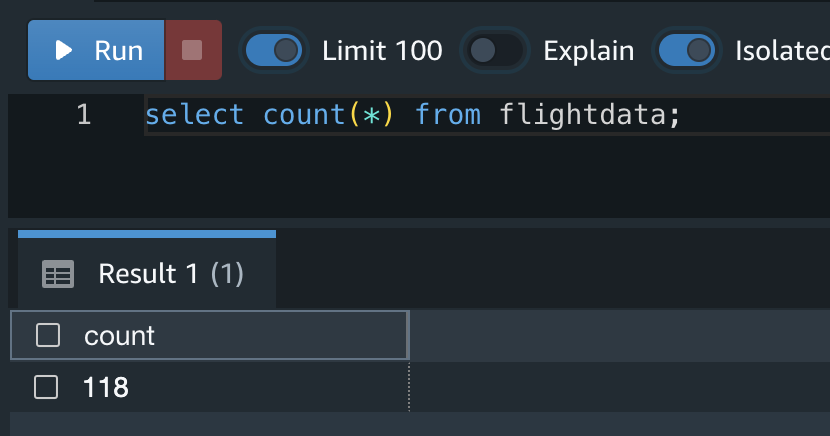The image size is (830, 436).
Task: Stop the query with red square button
Action: tap(193, 50)
